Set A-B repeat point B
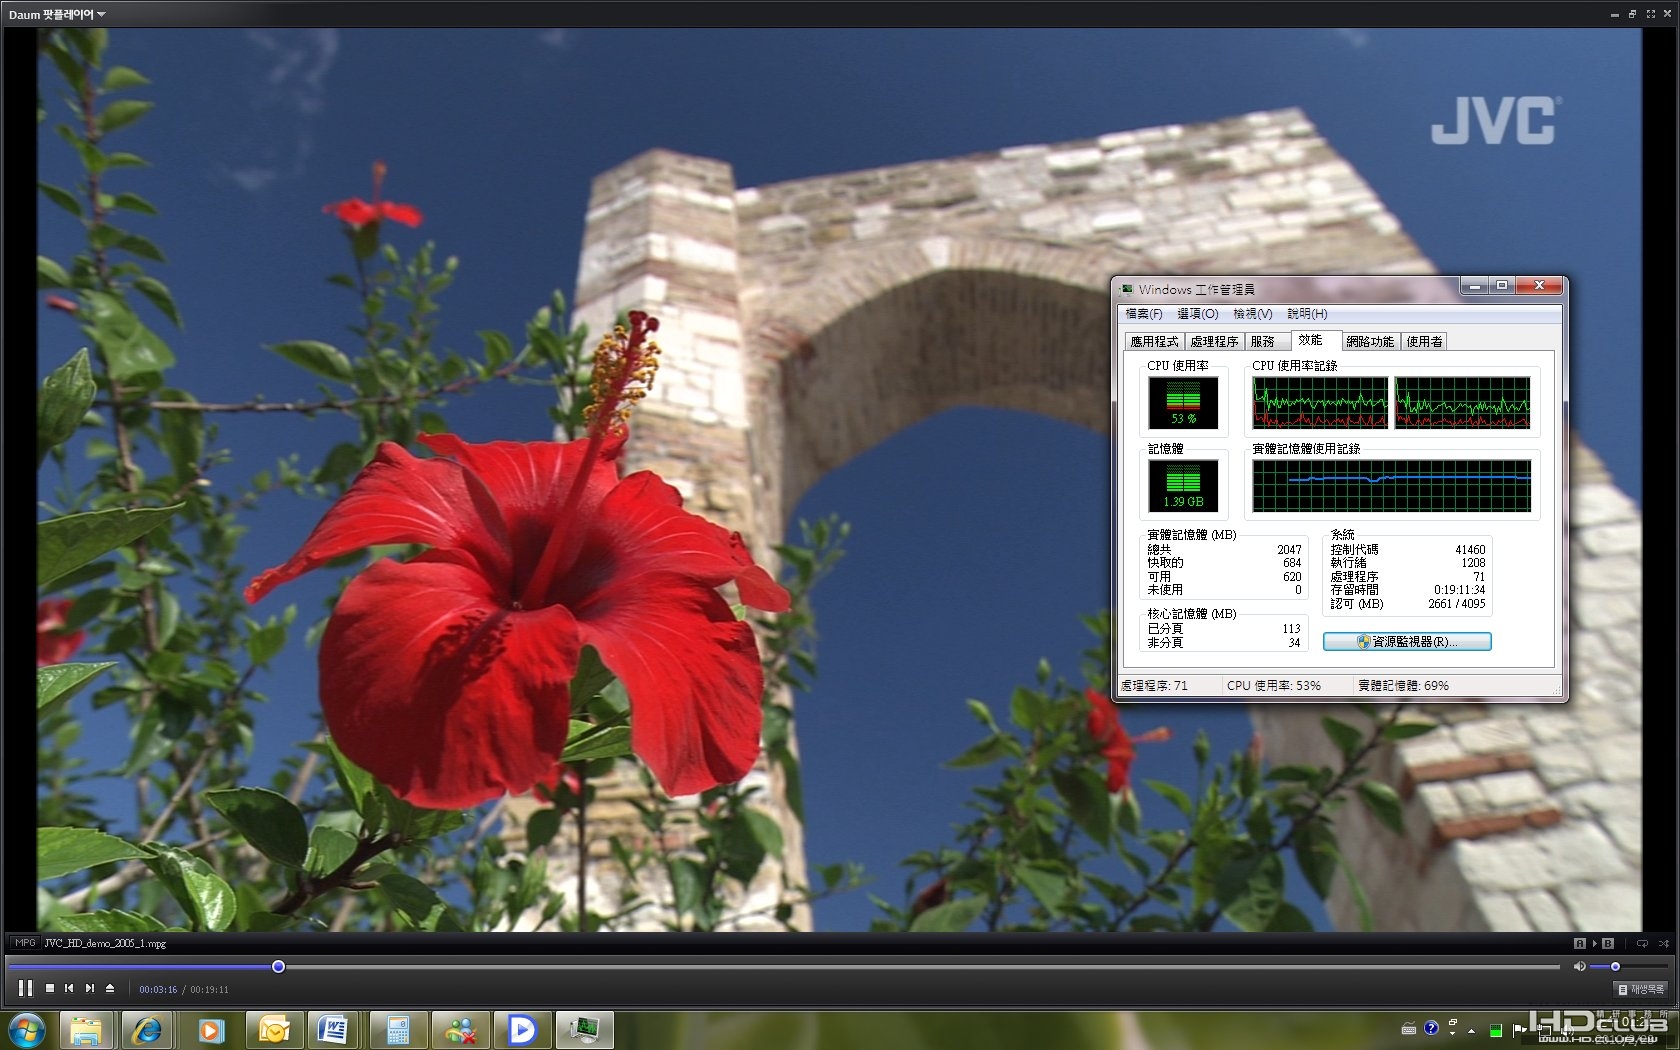The height and width of the screenshot is (1050, 1680). (1608, 943)
